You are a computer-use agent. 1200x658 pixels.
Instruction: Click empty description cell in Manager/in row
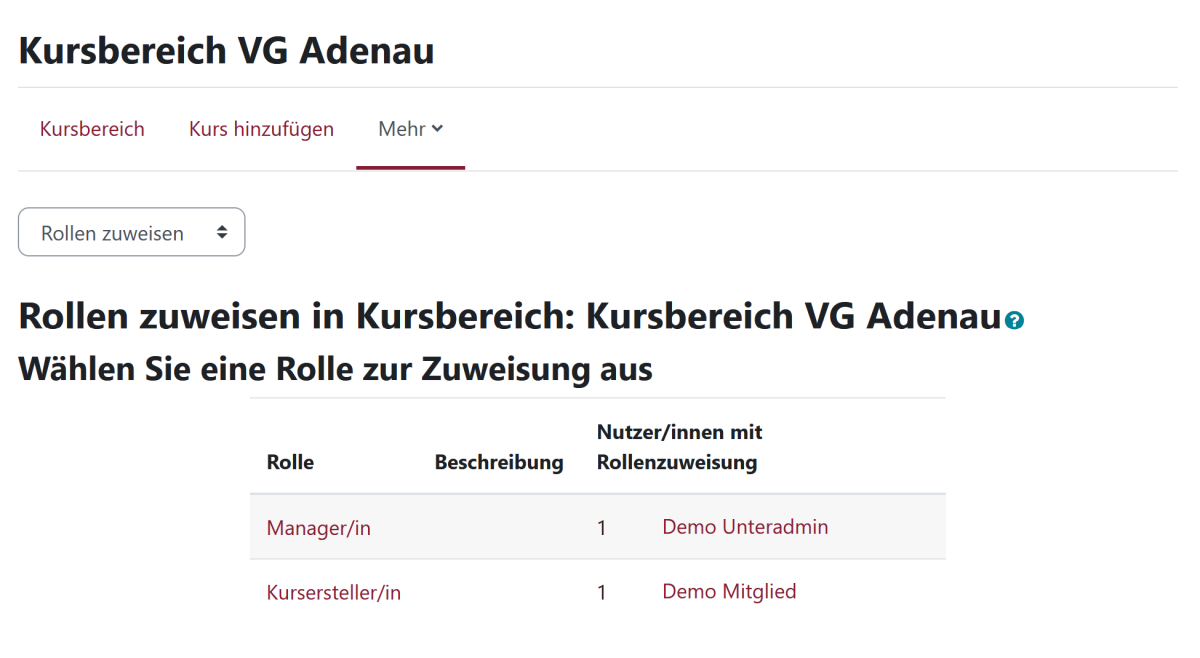point(499,528)
